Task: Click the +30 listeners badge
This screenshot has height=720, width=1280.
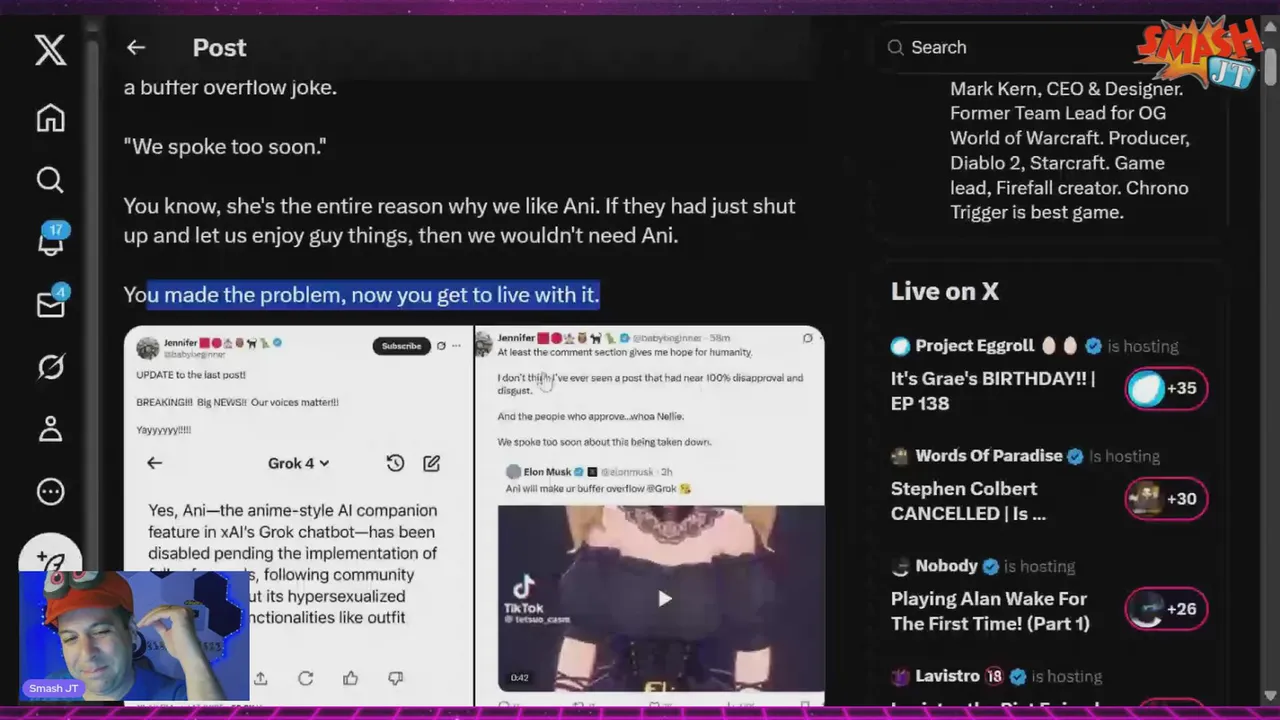Action: (x=1166, y=498)
